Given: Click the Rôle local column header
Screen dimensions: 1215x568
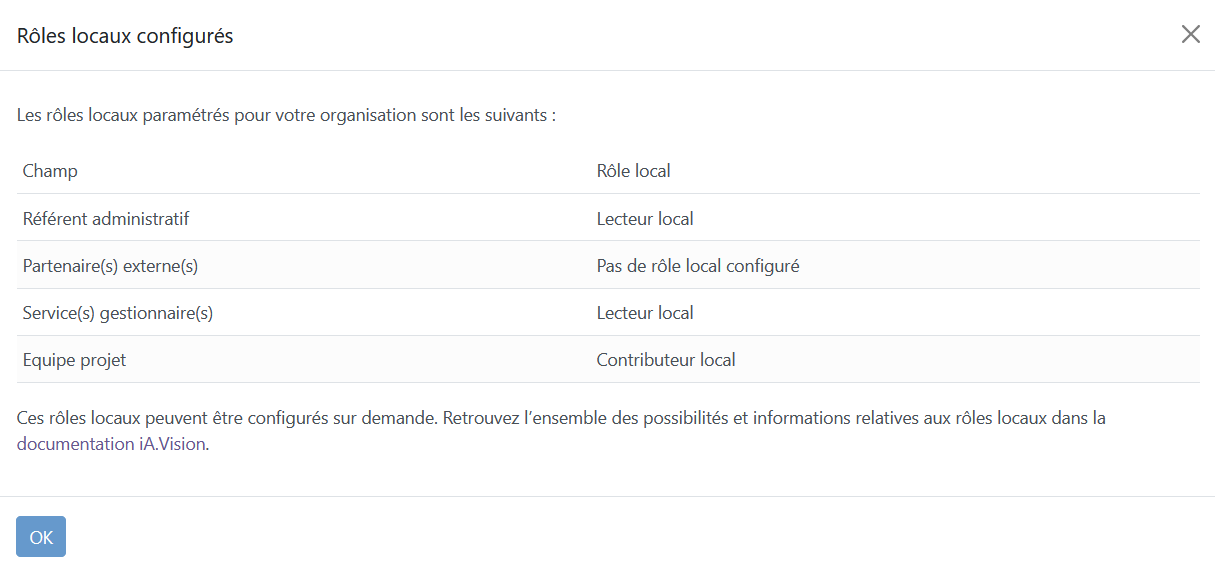Looking at the screenshot, I should coord(633,171).
